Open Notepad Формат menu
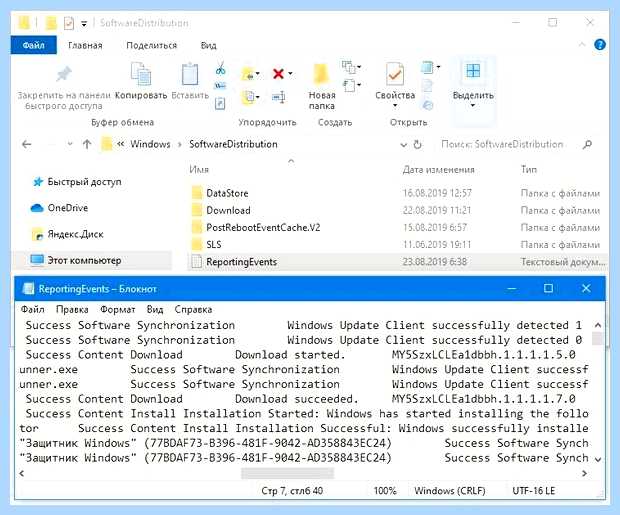This screenshot has height=515, width=620. point(117,309)
